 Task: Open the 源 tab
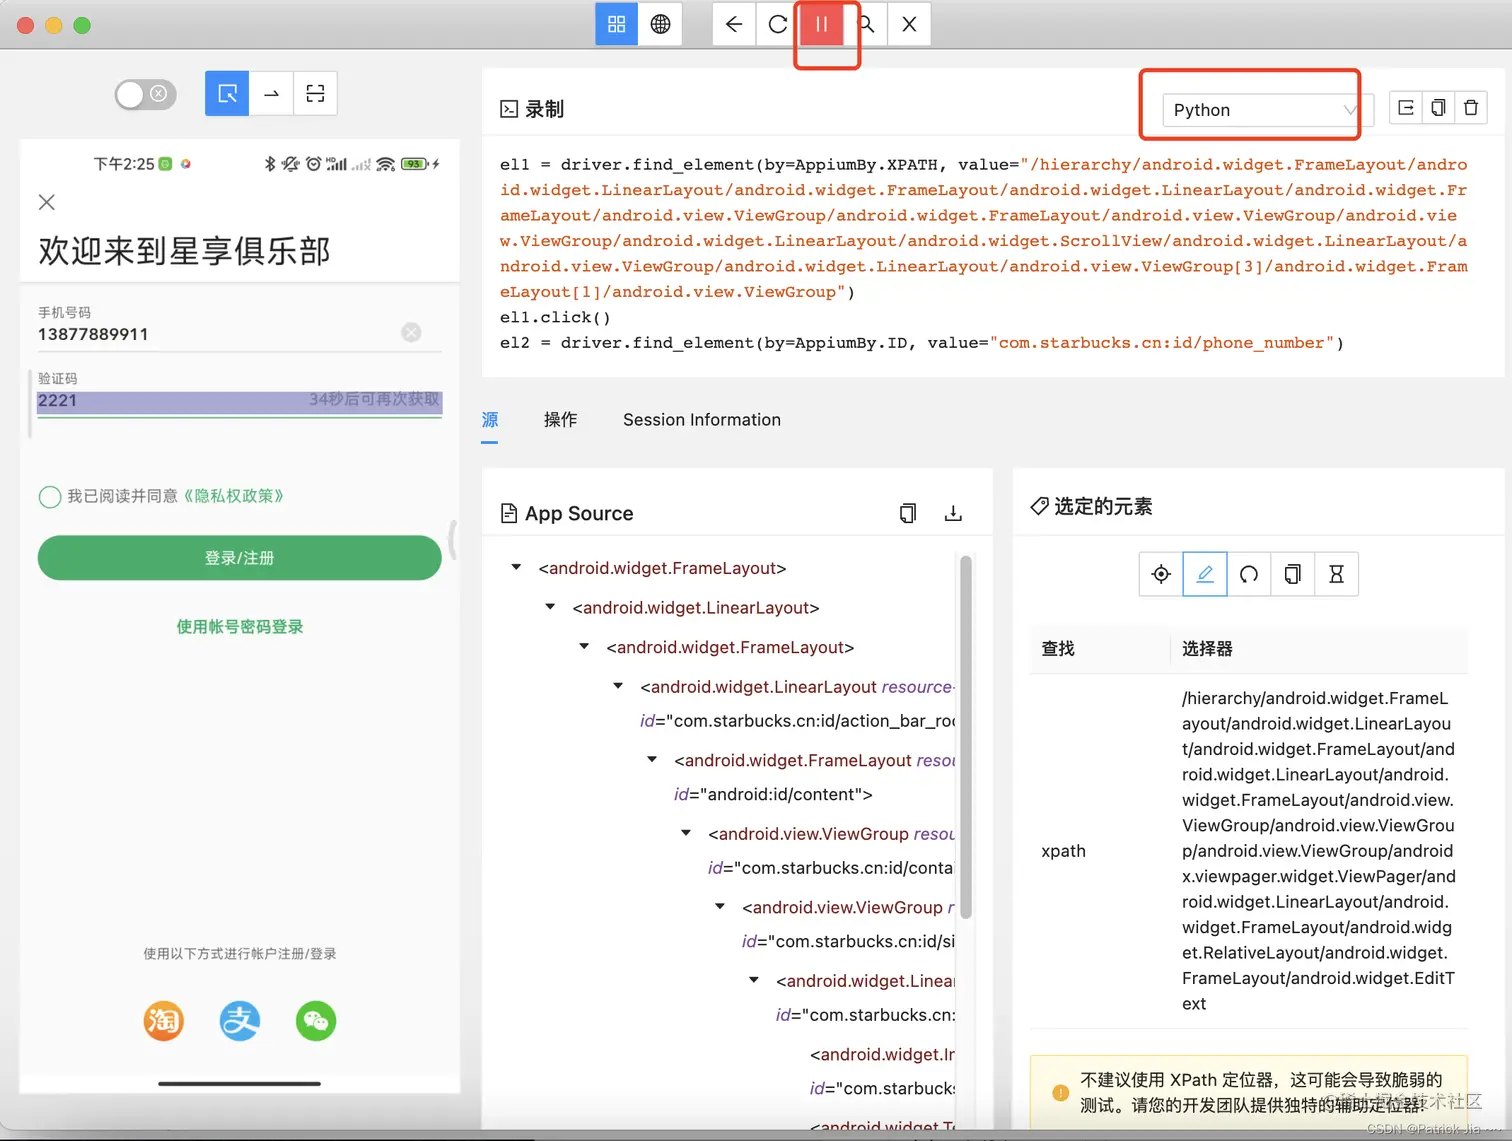(490, 420)
